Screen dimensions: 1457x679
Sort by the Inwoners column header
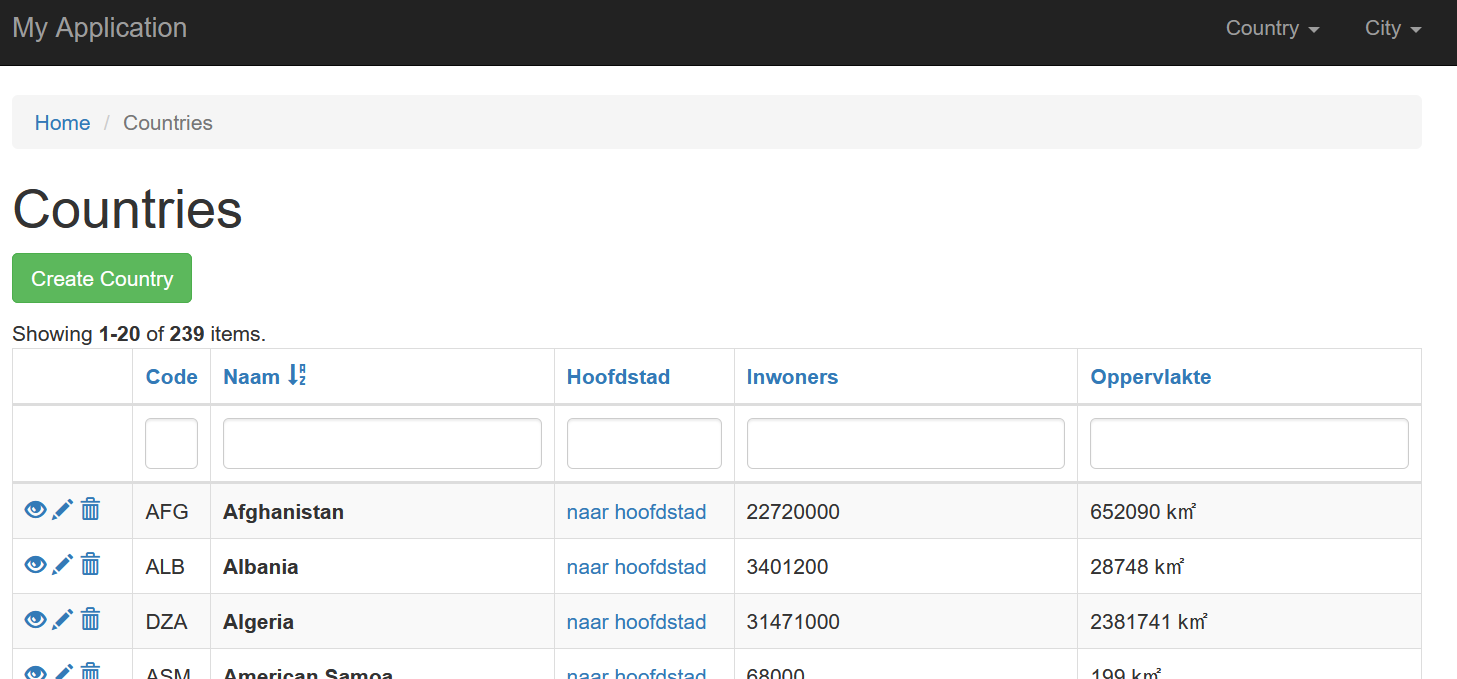point(792,377)
